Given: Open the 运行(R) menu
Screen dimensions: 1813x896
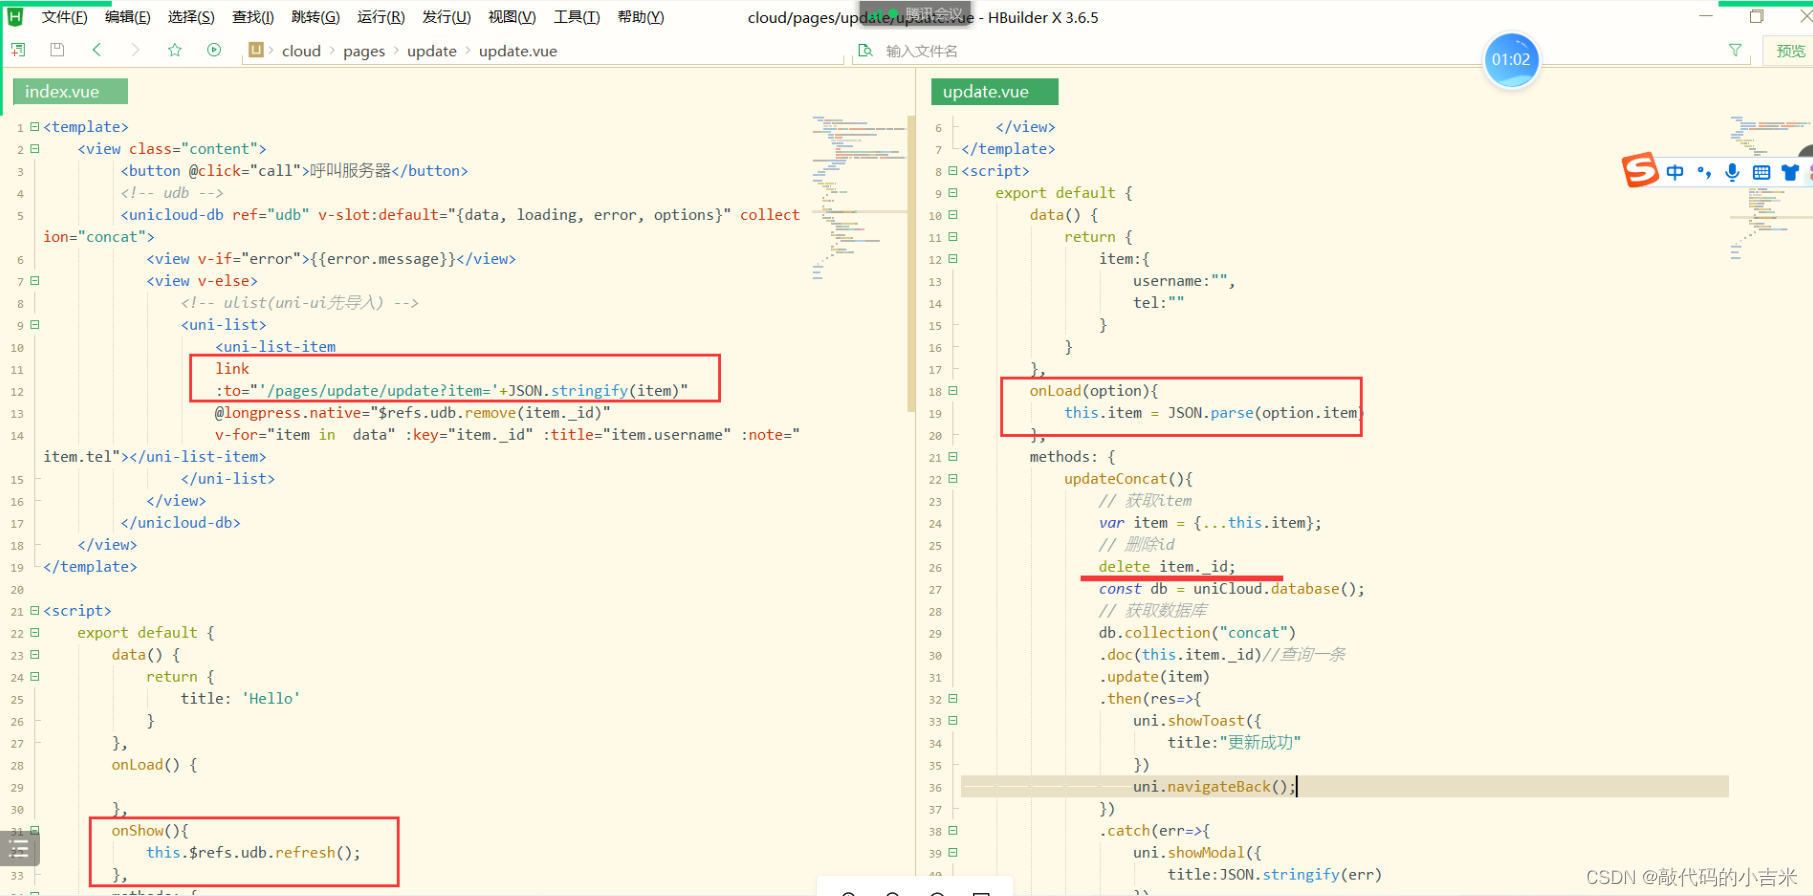Looking at the screenshot, I should pos(381,17).
